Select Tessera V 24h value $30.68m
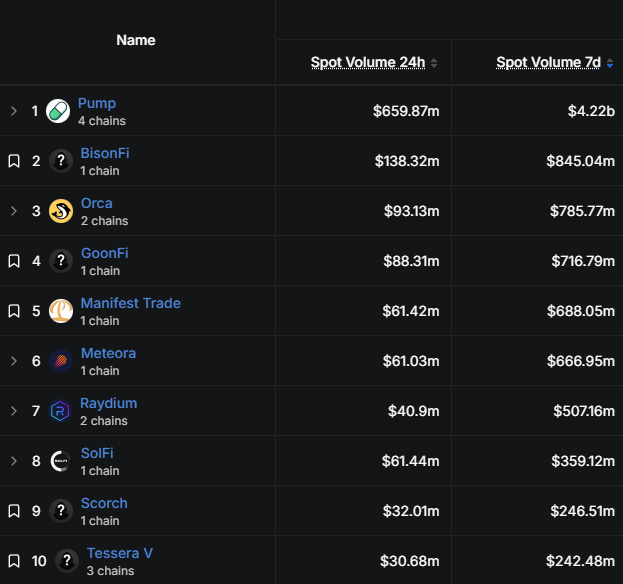The height and width of the screenshot is (584, 623). coord(410,561)
